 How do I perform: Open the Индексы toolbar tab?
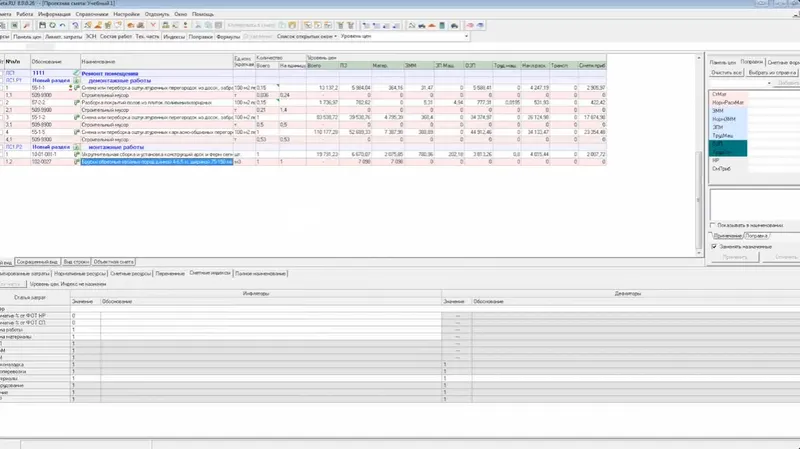tap(174, 37)
